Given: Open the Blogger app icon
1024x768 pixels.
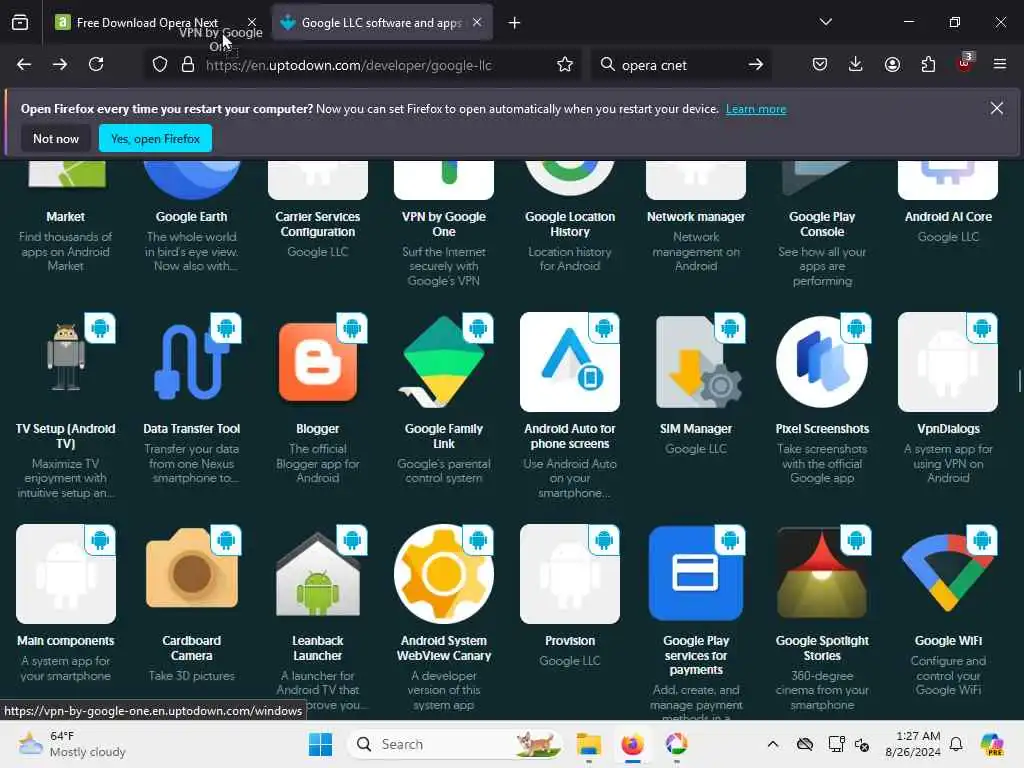Looking at the screenshot, I should point(317,362).
